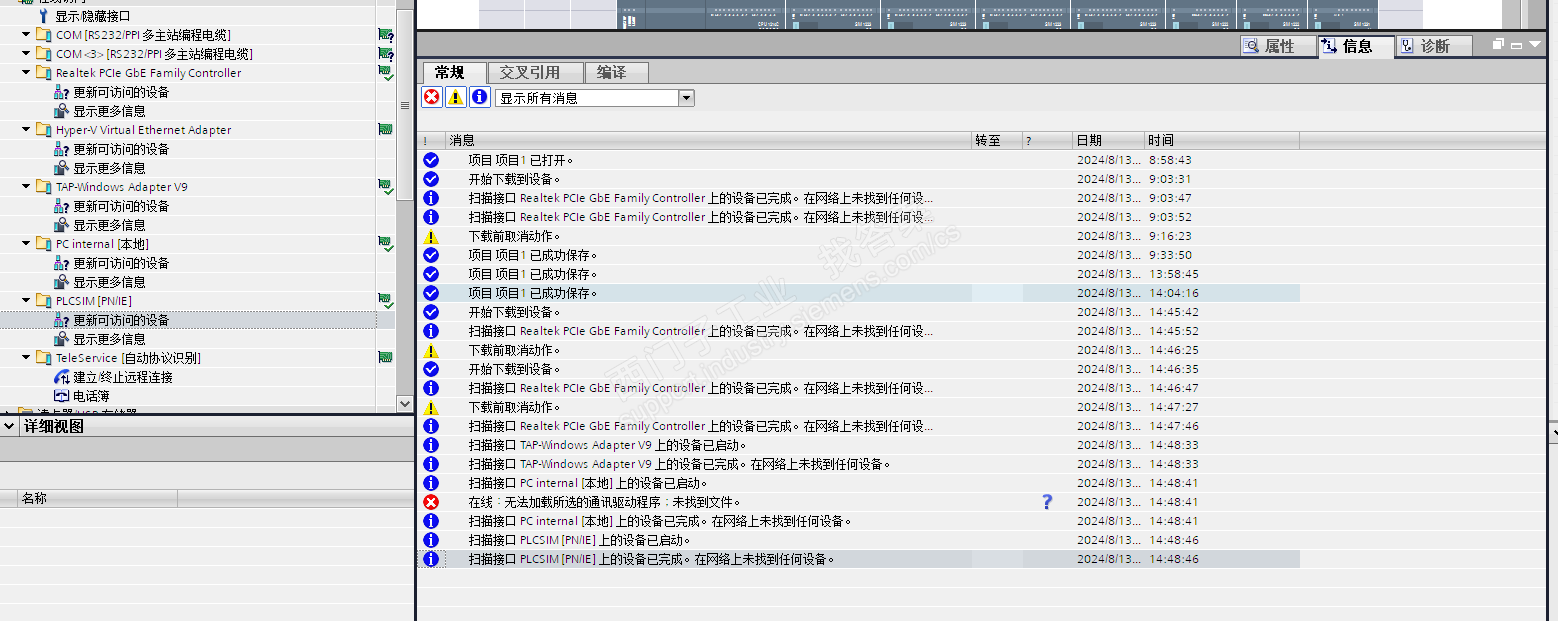Select the error message 在线：无法加载所选的通讯驱动程序
Screen dimensions: 1558x621
[605, 502]
